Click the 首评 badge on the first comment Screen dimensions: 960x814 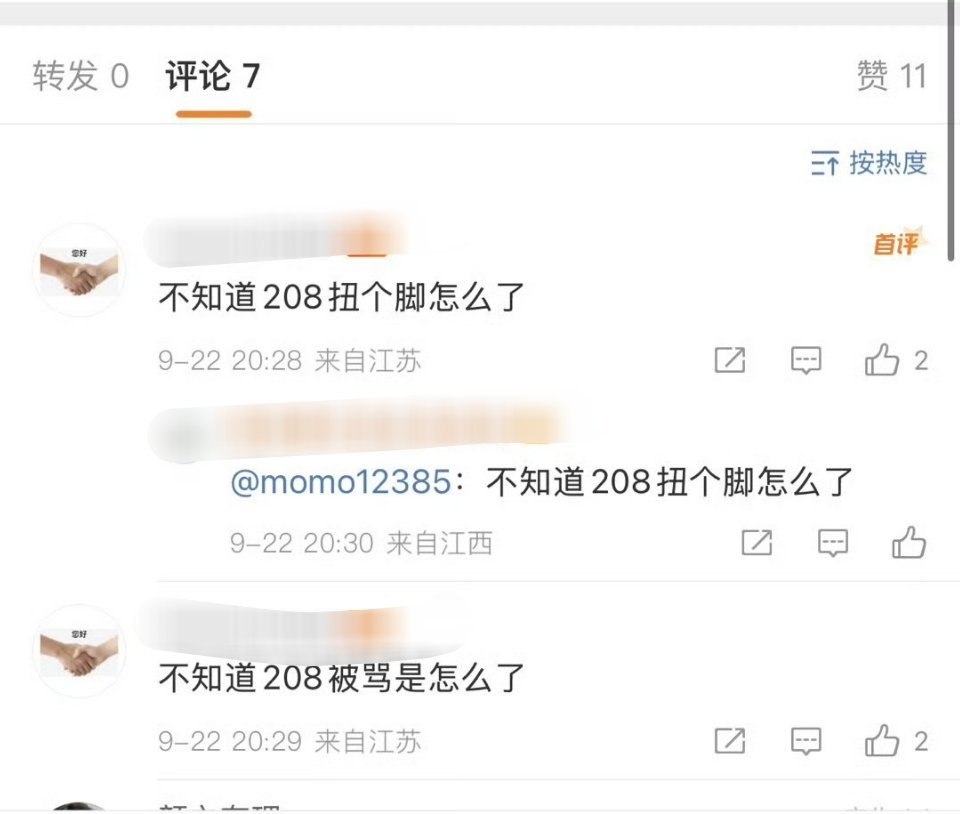[x=898, y=243]
